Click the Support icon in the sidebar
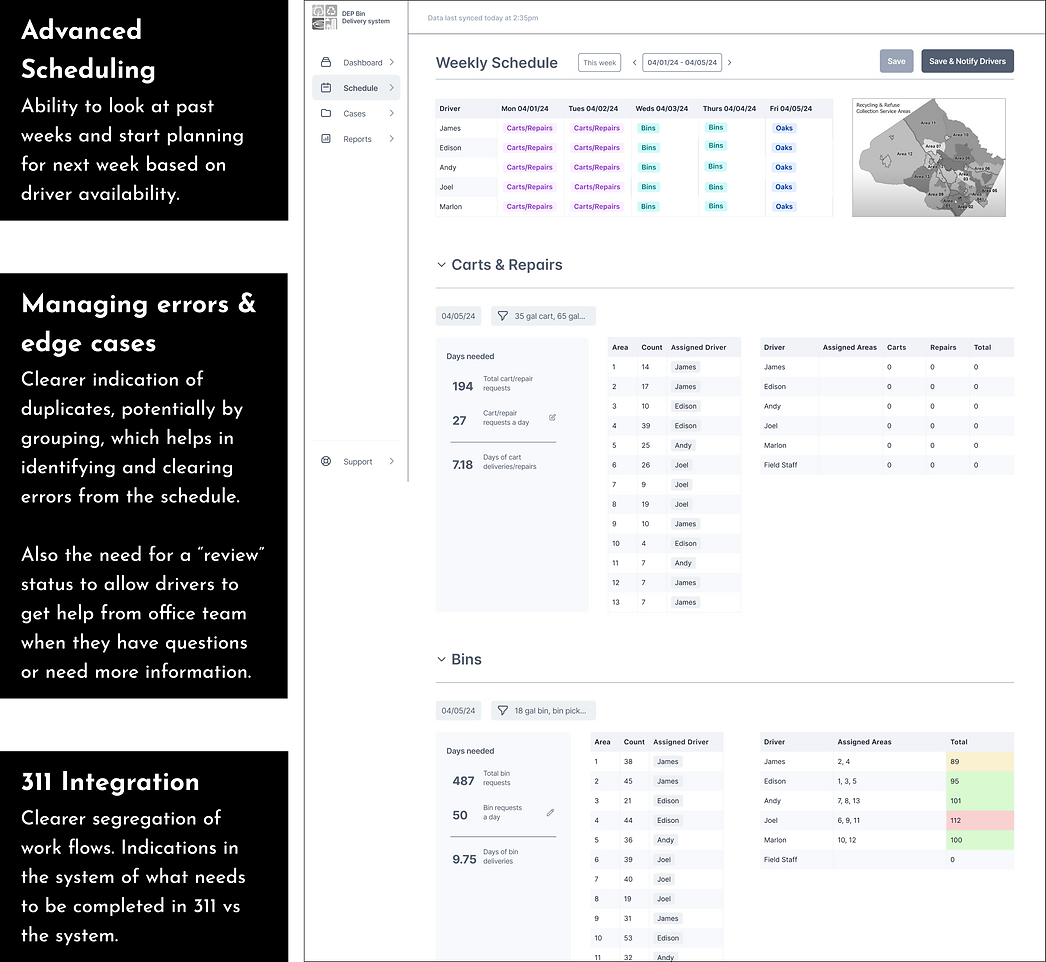This screenshot has height=962, width=1046. coord(326,462)
